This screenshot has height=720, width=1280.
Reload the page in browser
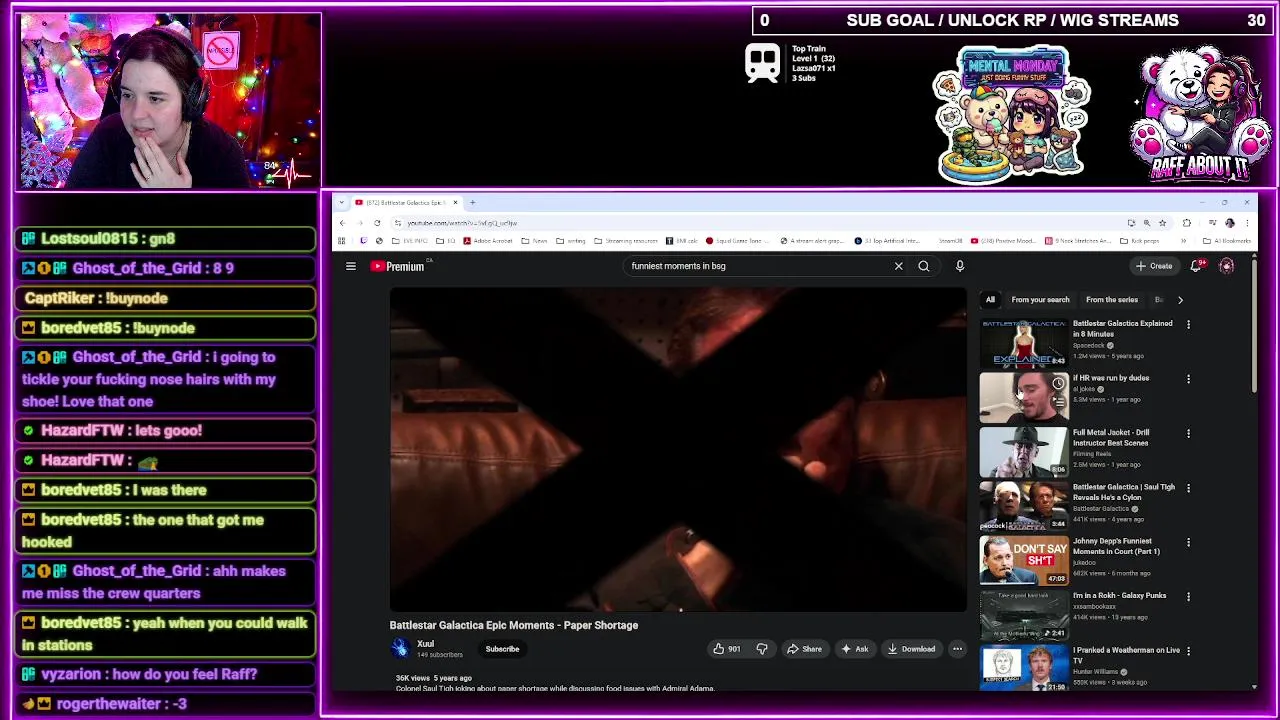click(x=377, y=223)
